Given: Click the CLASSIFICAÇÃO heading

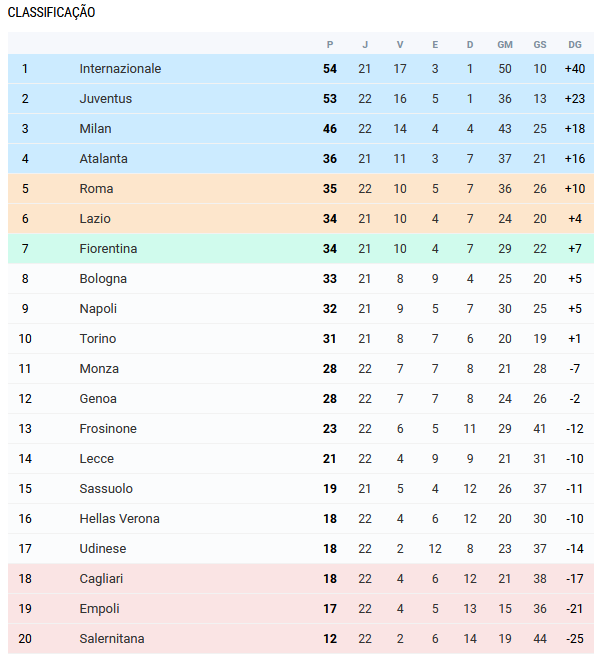Looking at the screenshot, I should click(x=51, y=13).
